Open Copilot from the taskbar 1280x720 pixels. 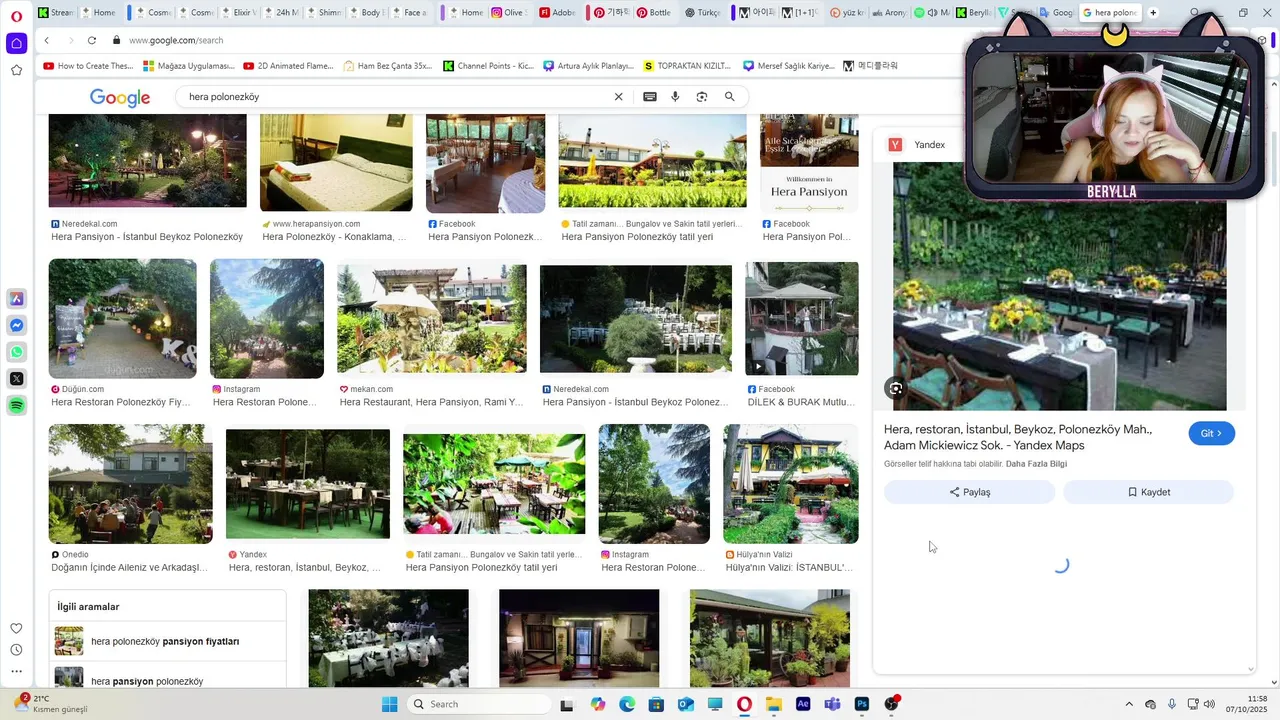coord(598,704)
